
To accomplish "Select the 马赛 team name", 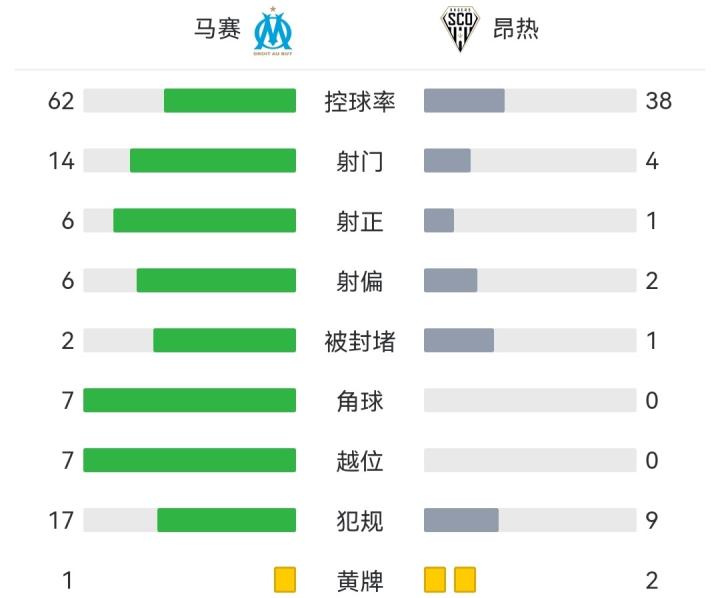I will [x=217, y=29].
